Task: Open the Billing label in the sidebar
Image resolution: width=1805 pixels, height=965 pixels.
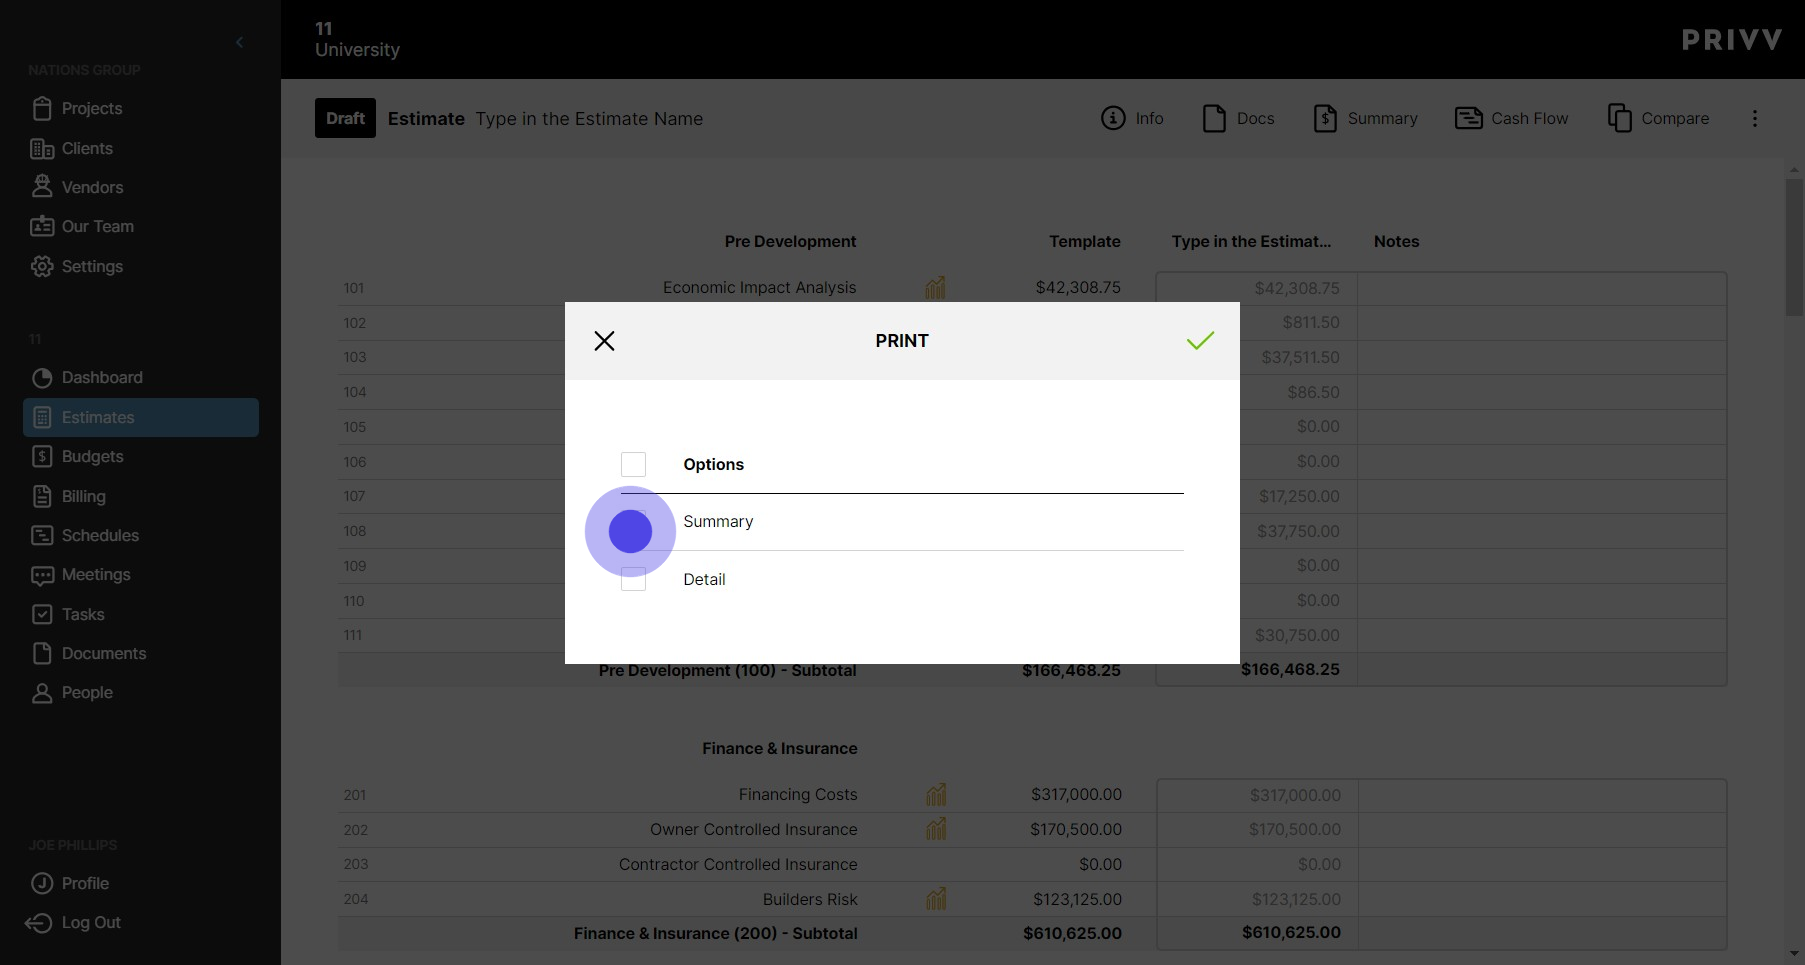Action: click(84, 496)
